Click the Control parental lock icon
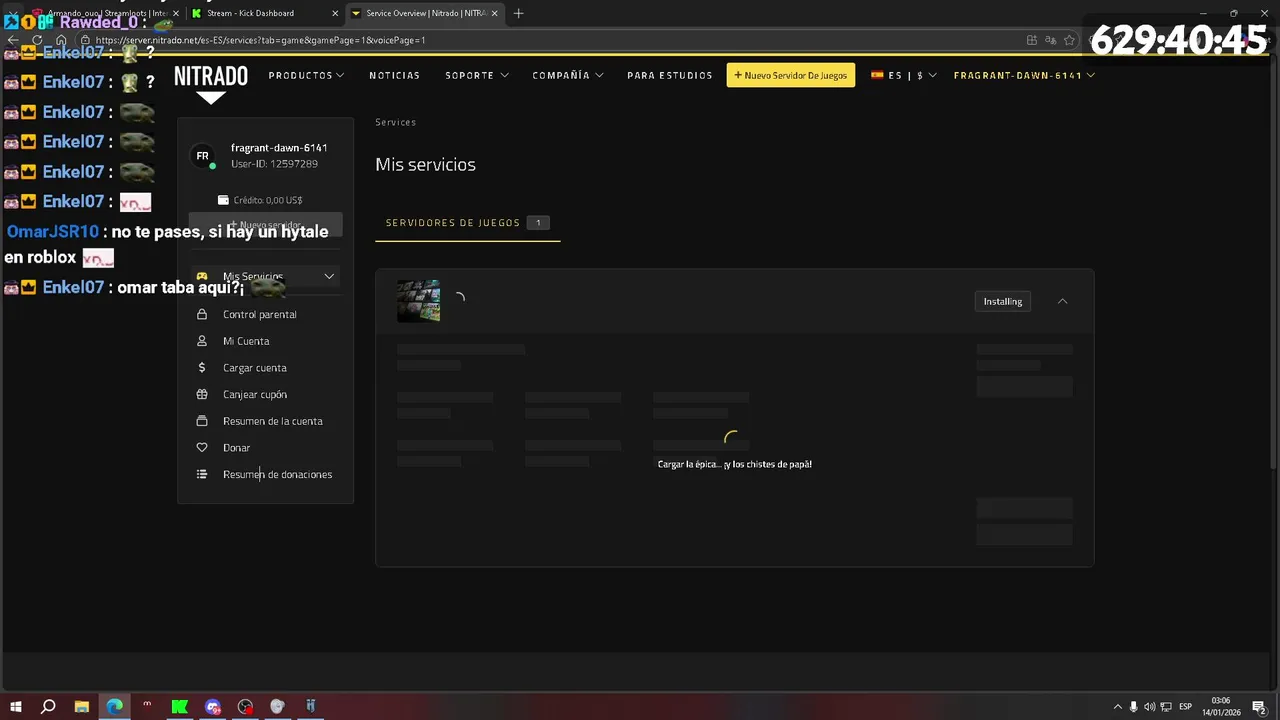This screenshot has width=1280, height=720. (x=202, y=314)
